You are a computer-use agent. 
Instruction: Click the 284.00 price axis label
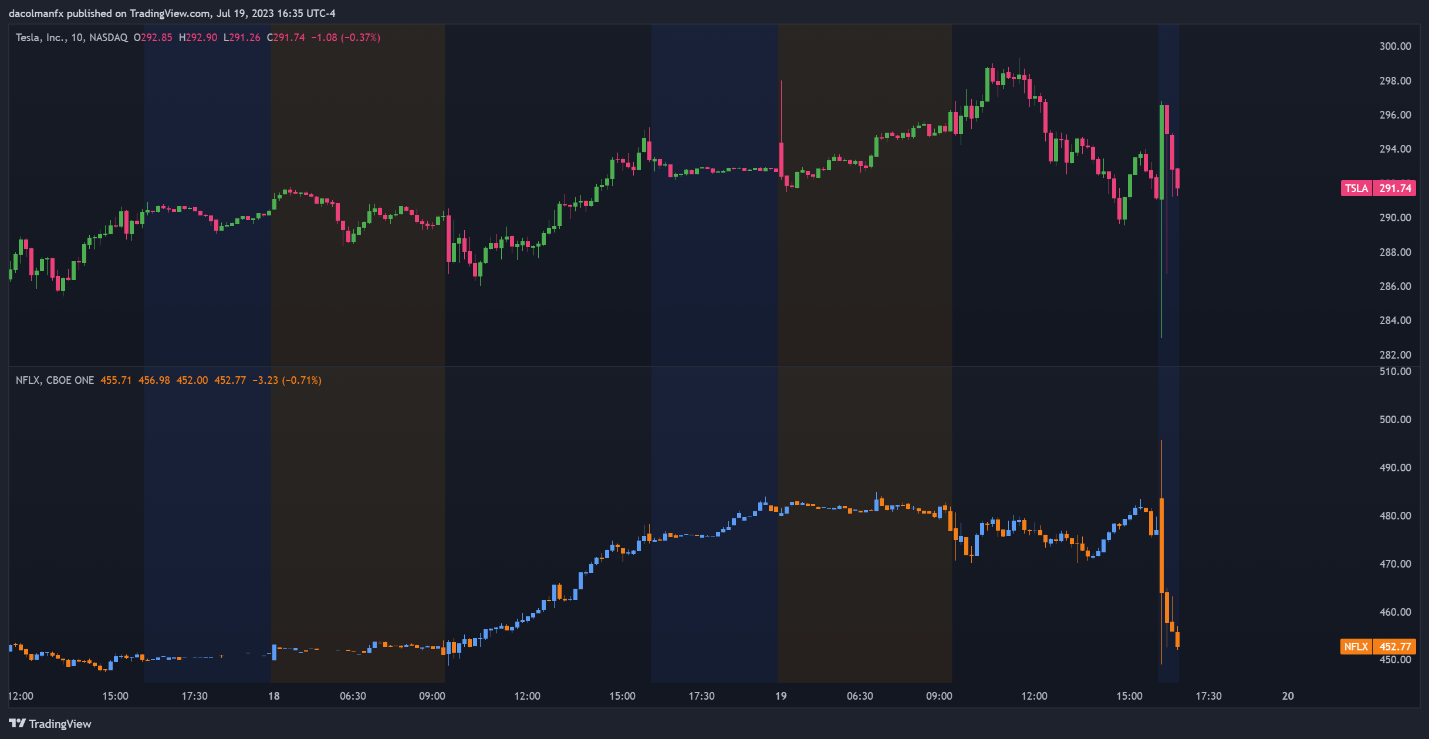(x=1395, y=320)
